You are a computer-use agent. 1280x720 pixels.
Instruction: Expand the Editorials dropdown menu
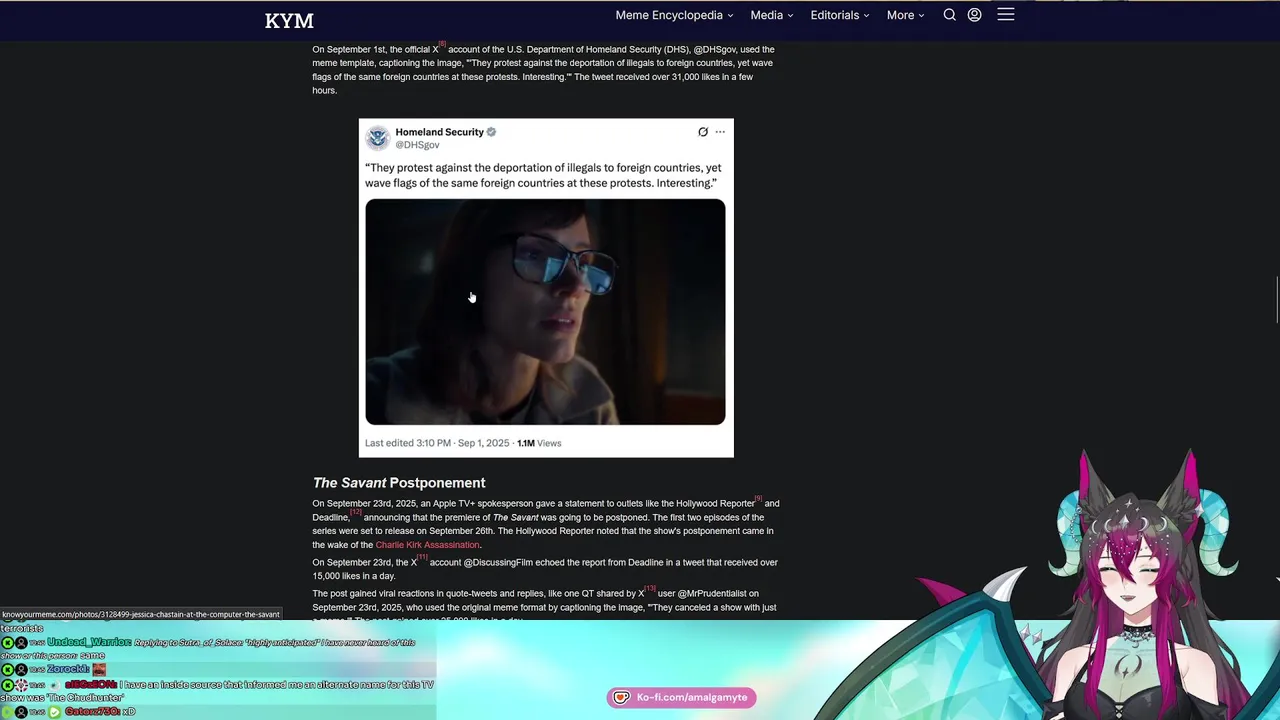point(840,15)
